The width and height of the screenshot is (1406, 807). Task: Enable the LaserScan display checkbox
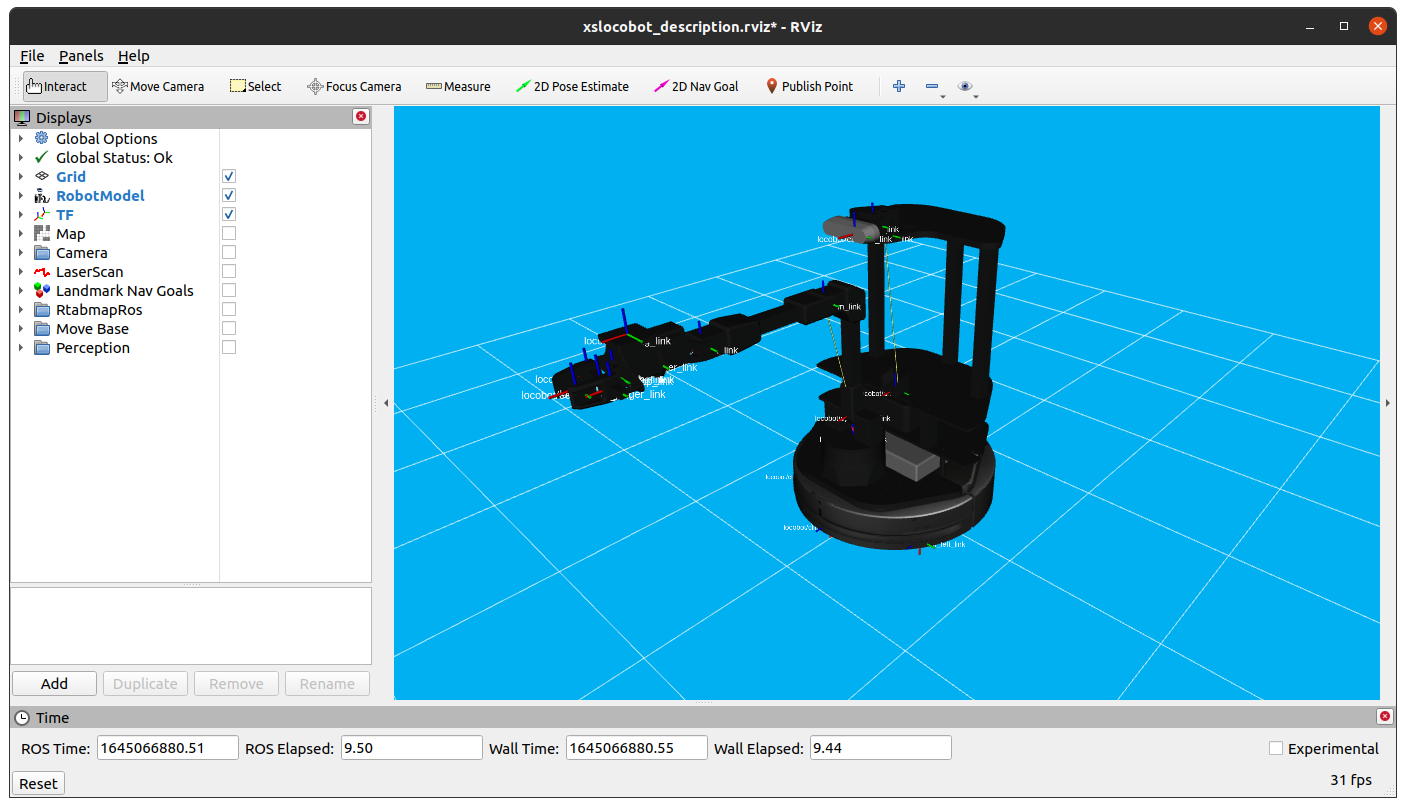click(229, 272)
